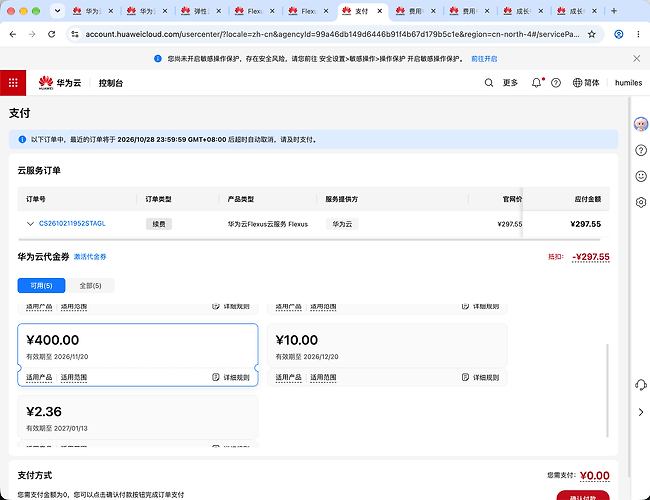Close the 支付 browser tab

click(380, 11)
